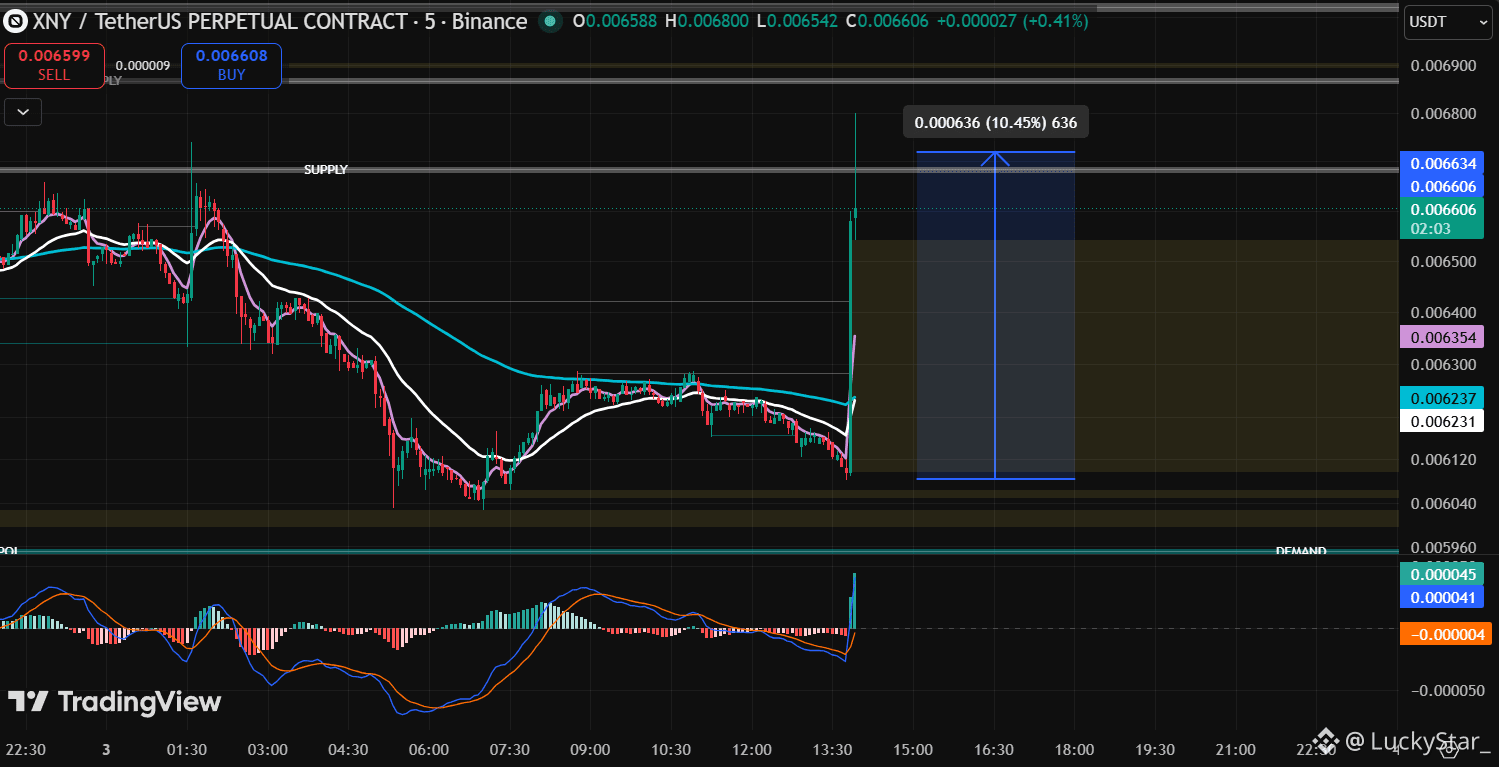Expand the indicator legend chevron

tap(23, 112)
